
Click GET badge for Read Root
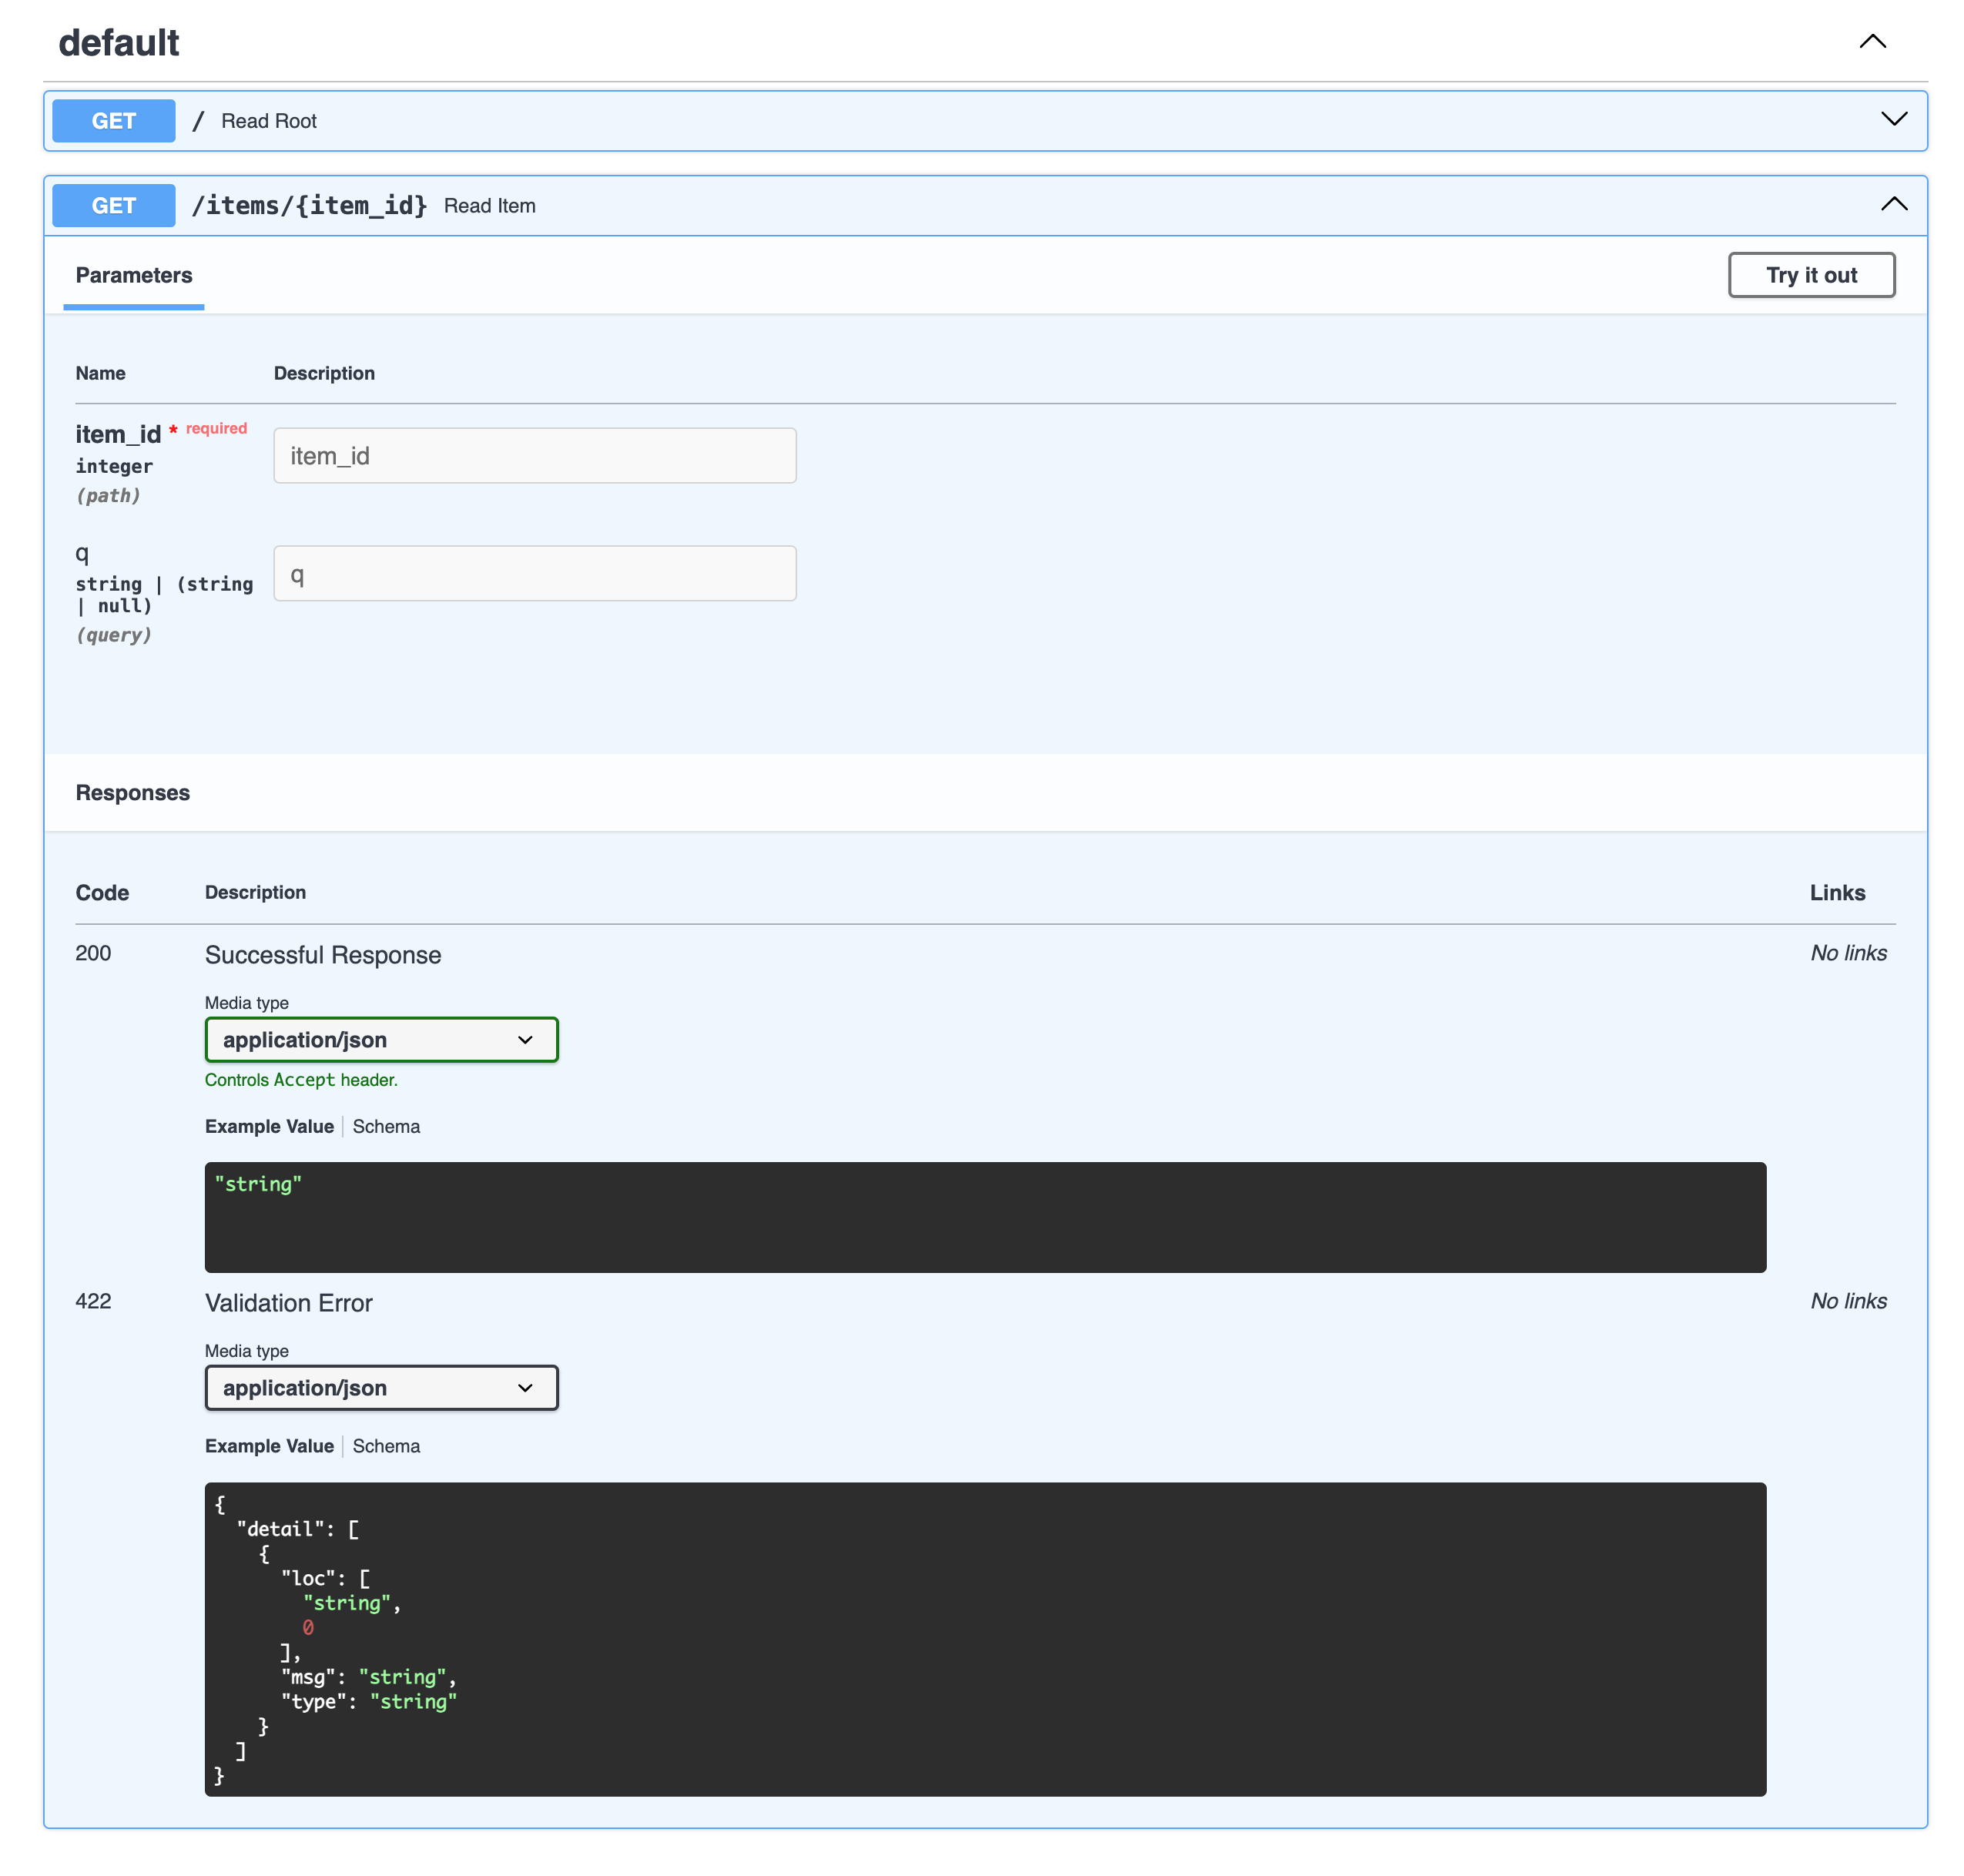(113, 121)
